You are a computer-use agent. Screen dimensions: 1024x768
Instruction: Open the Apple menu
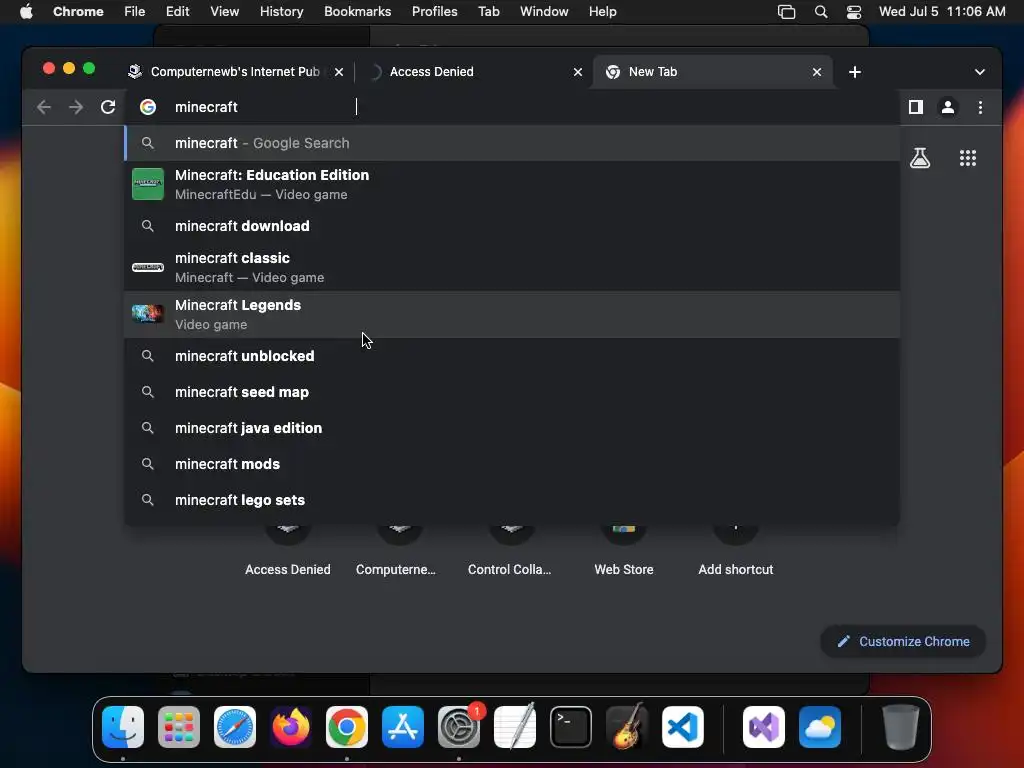[x=26, y=12]
